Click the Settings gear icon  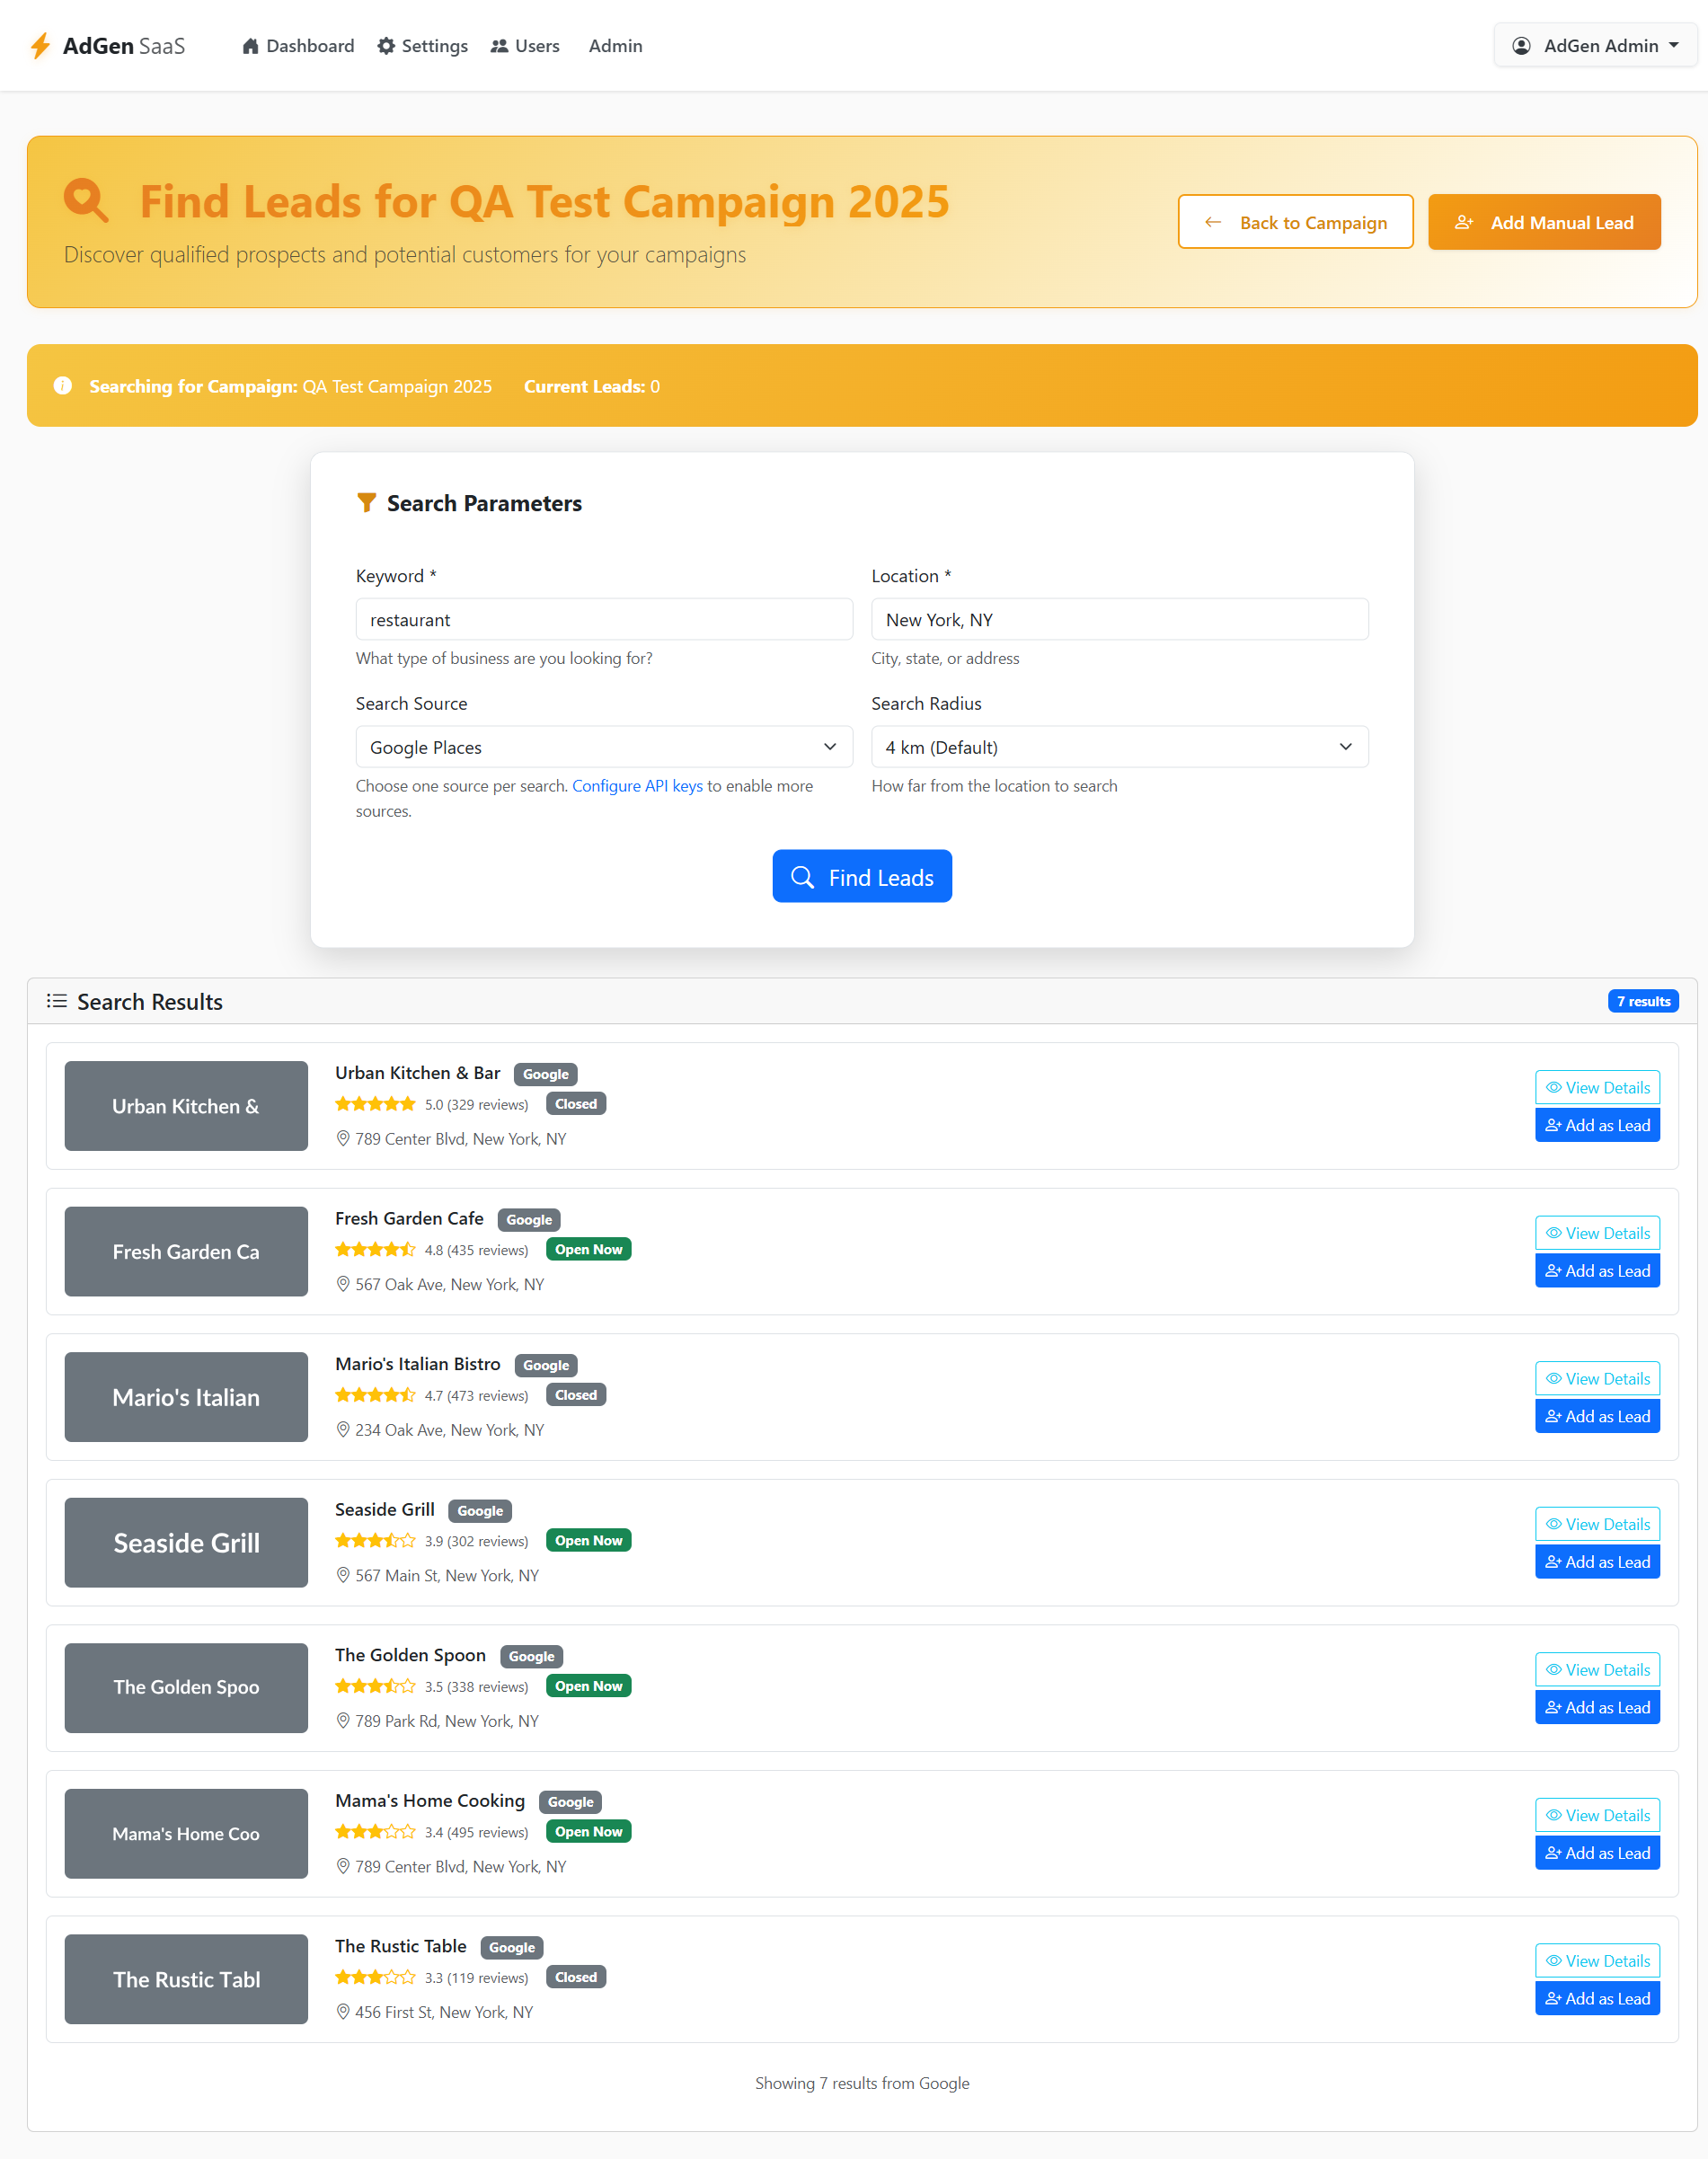tap(386, 46)
